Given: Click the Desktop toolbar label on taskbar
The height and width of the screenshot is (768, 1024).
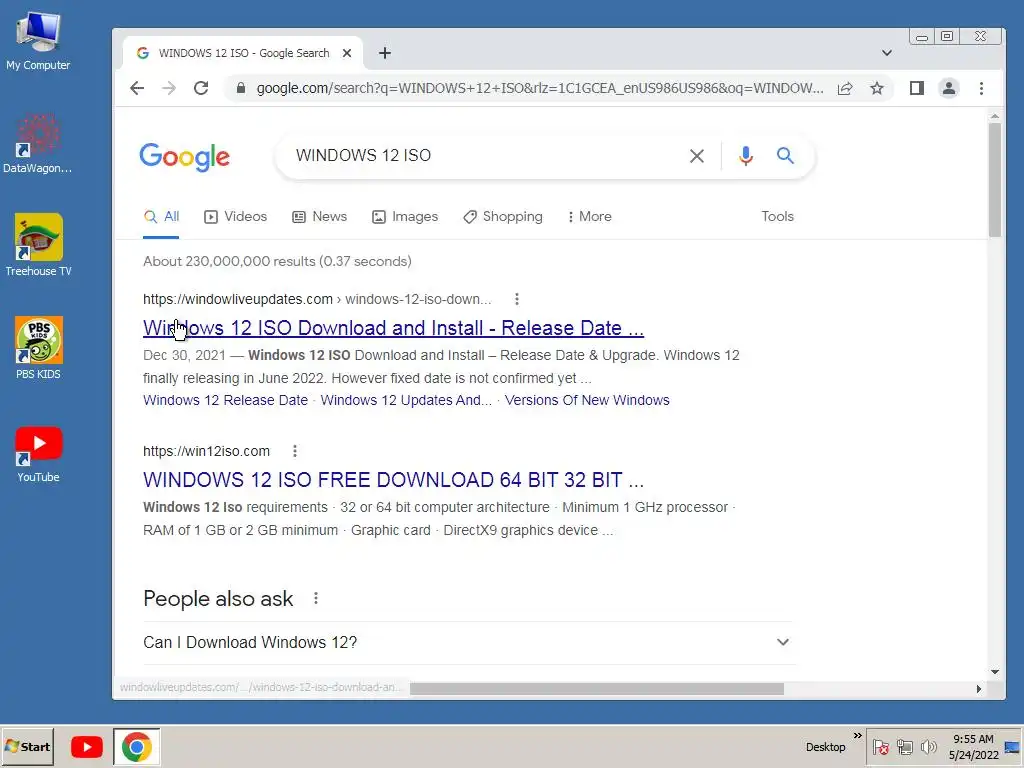Looking at the screenshot, I should [825, 747].
